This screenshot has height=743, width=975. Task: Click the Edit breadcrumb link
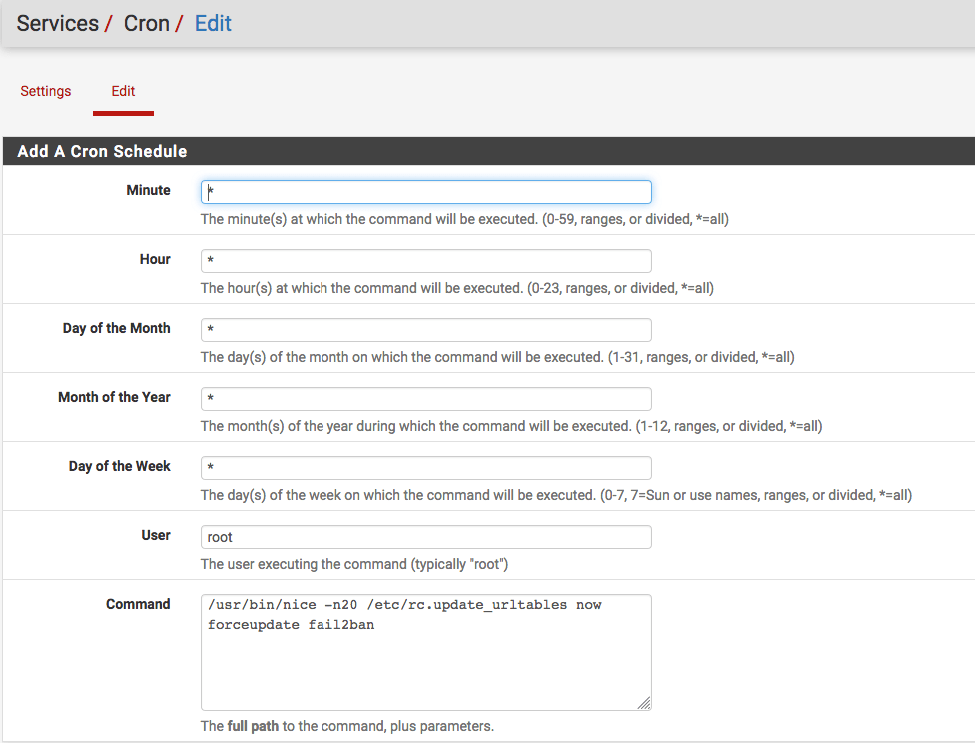coord(213,23)
